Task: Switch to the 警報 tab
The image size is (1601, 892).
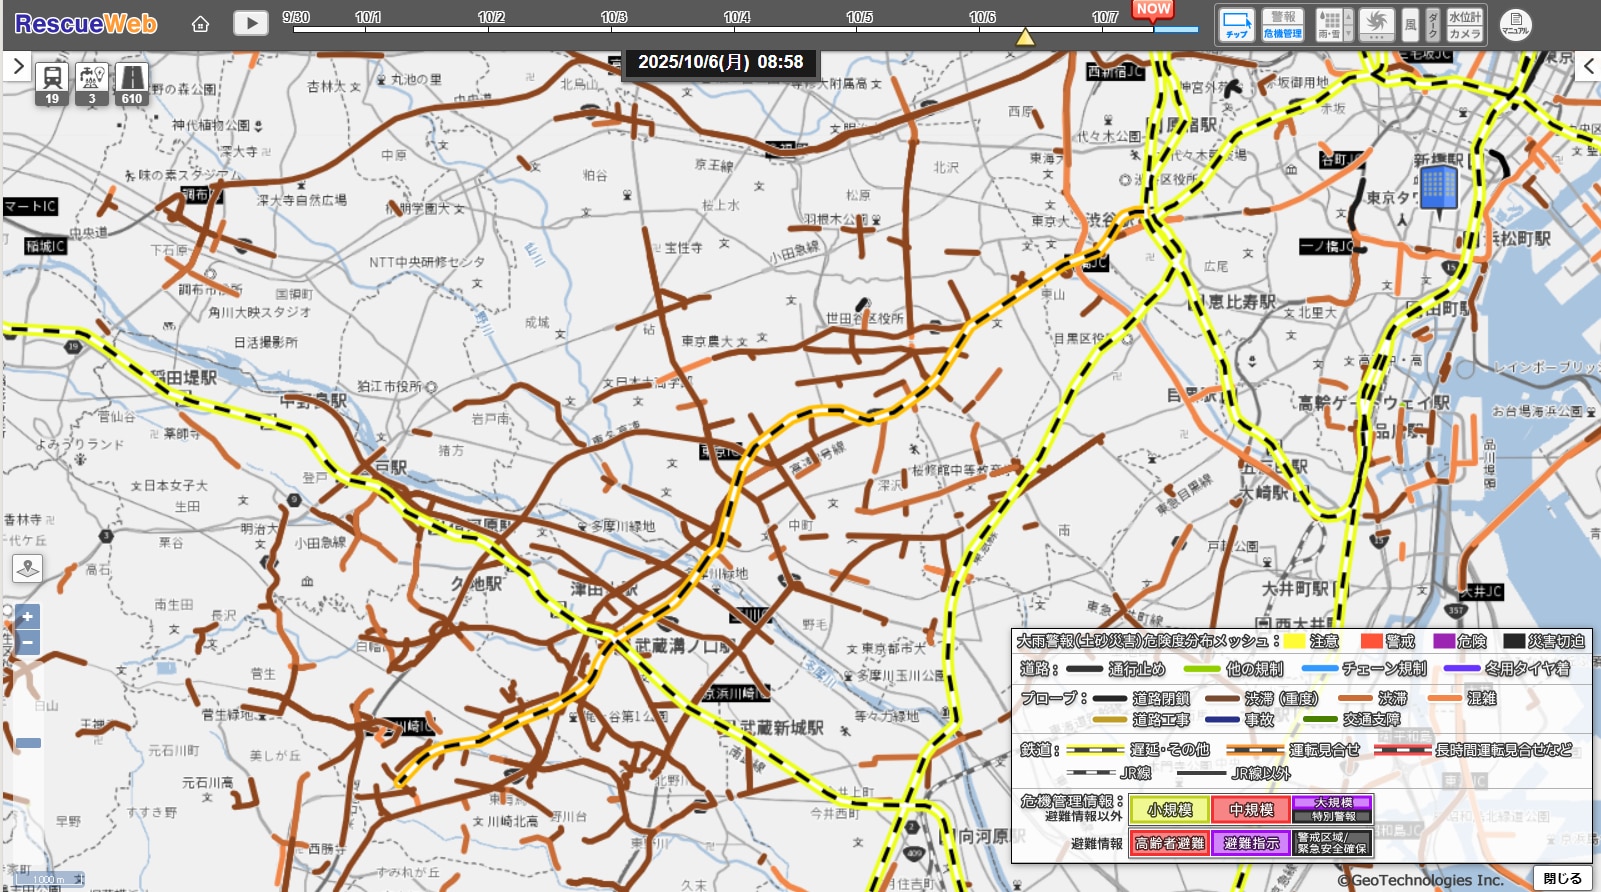Action: click(x=1283, y=16)
